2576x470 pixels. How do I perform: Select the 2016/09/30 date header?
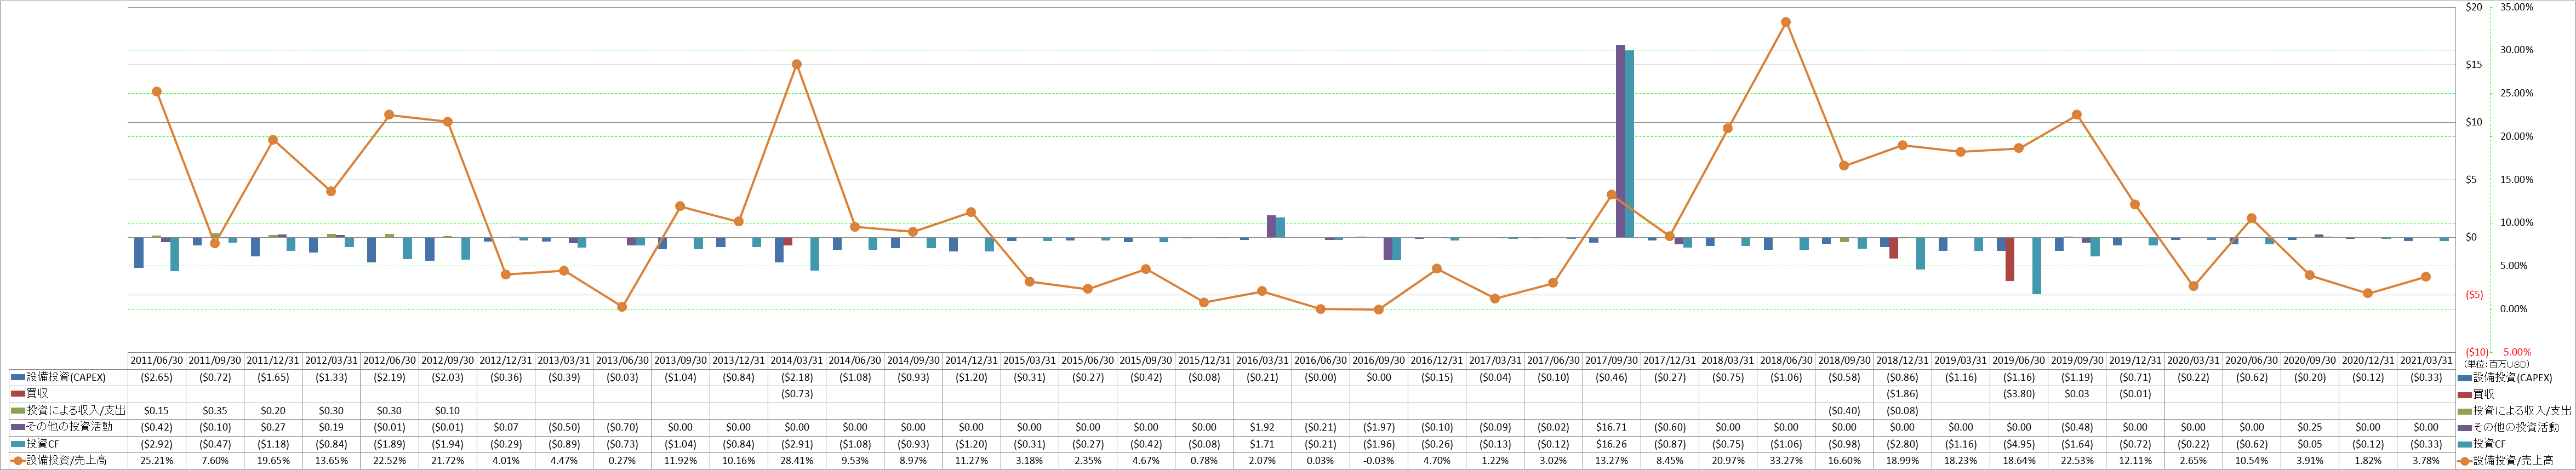(x=1379, y=361)
